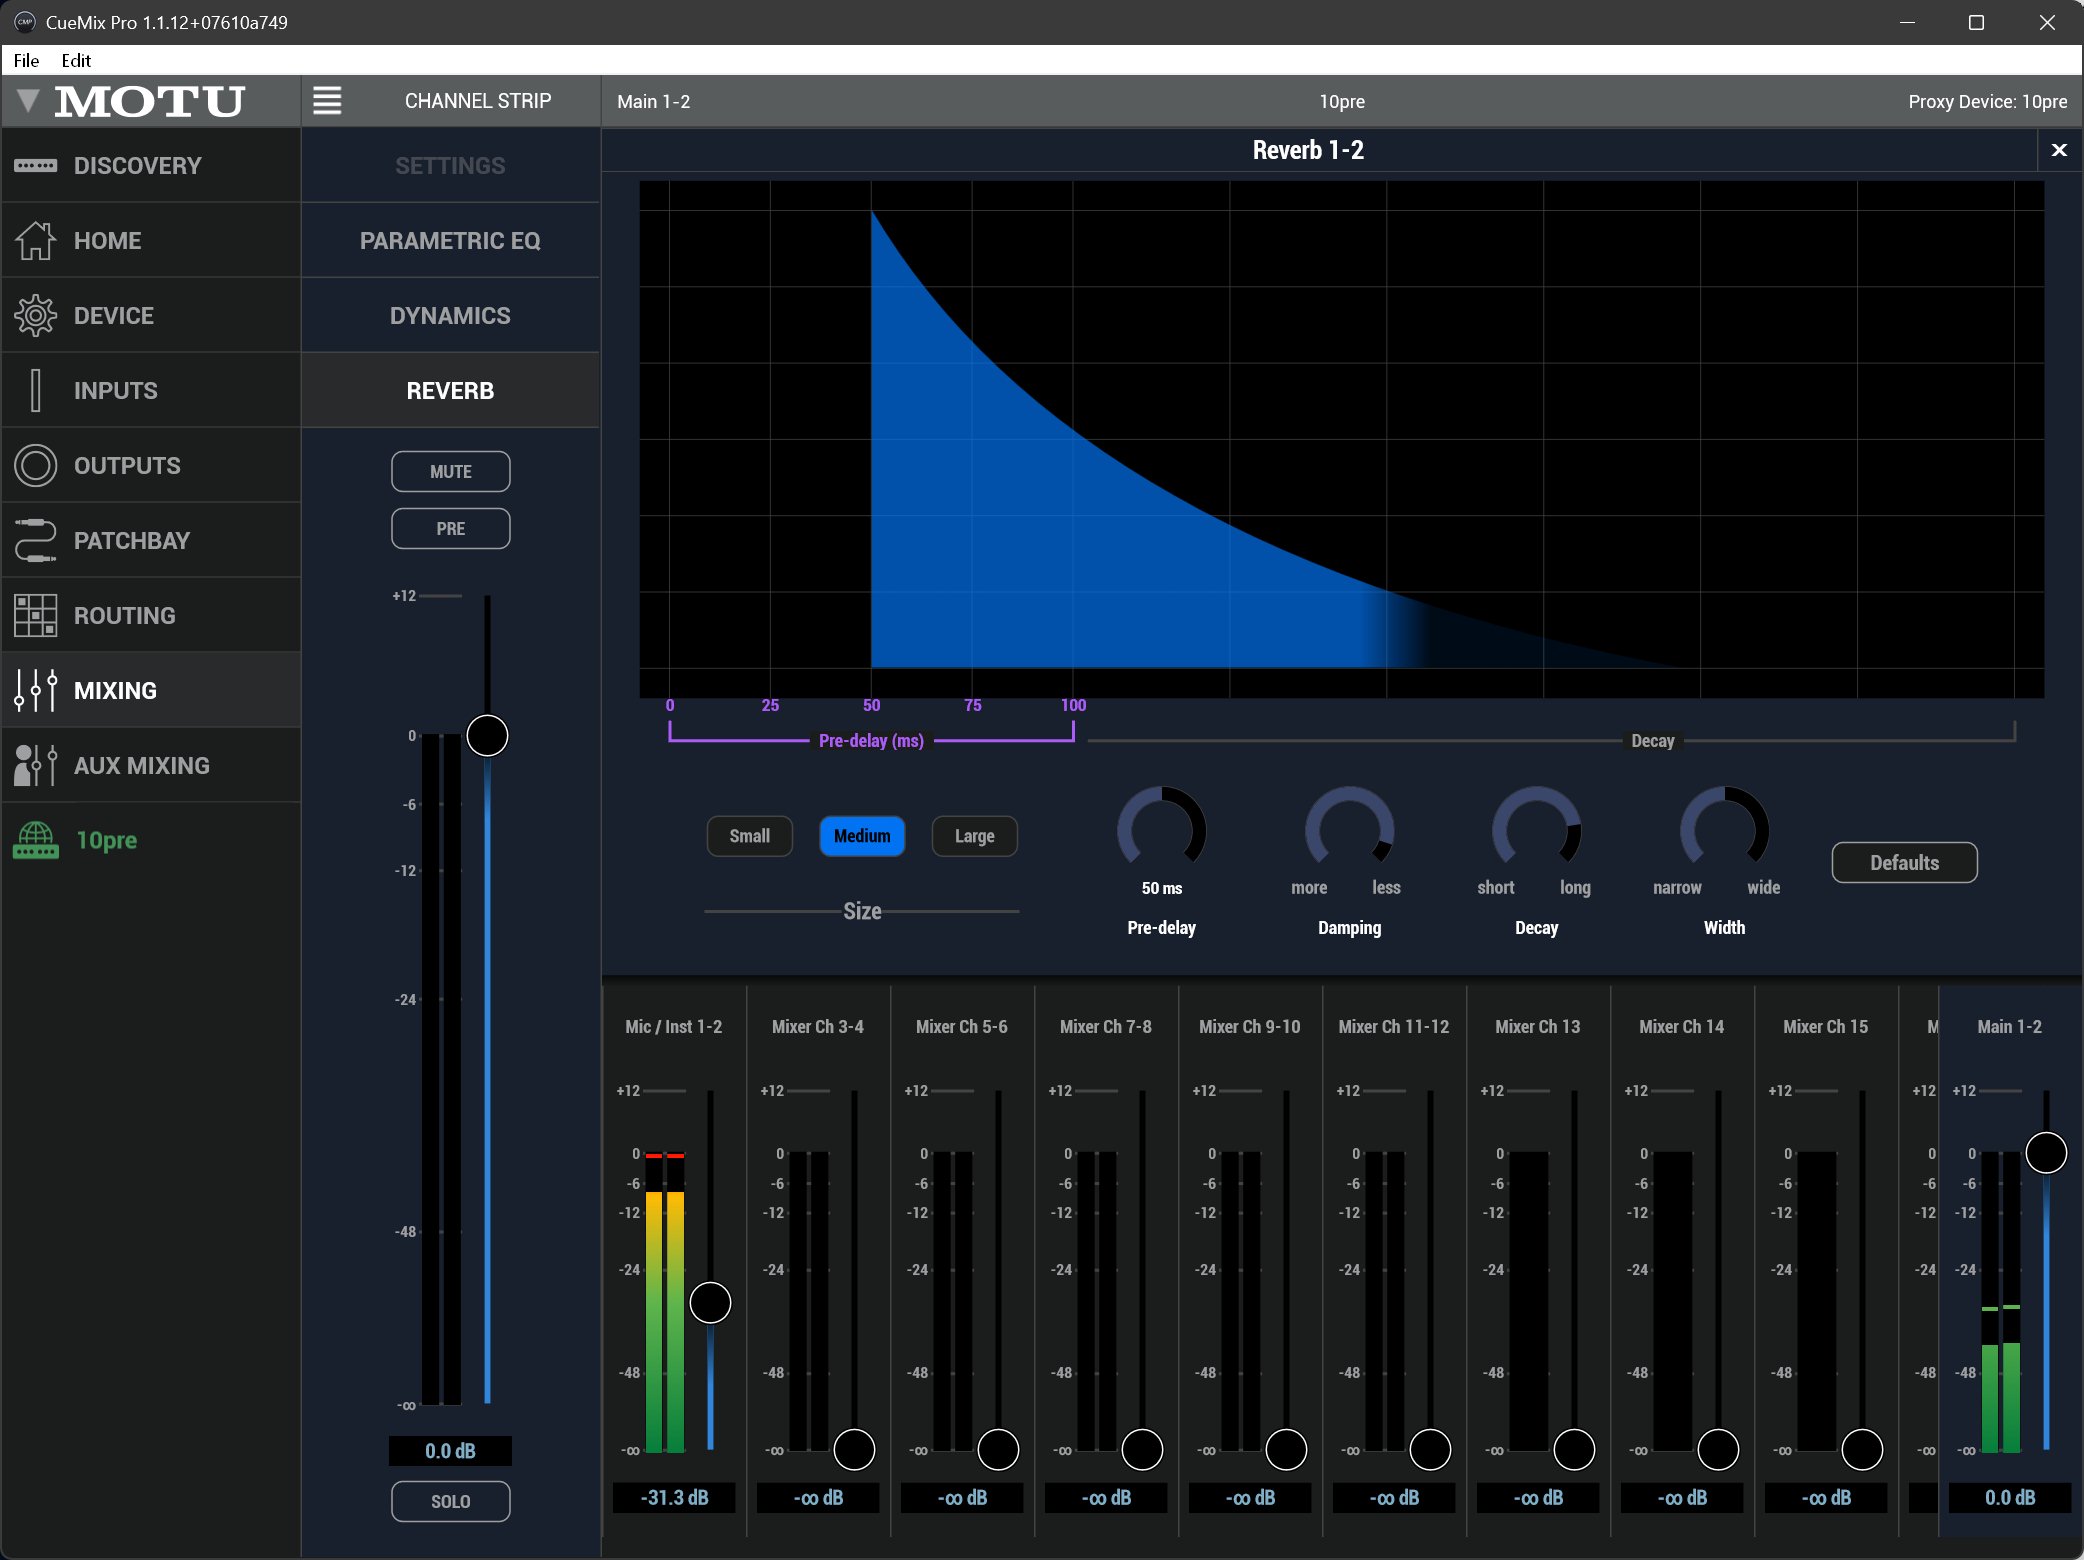
Task: Maximize the CueMix Pro window
Action: coord(1976,22)
